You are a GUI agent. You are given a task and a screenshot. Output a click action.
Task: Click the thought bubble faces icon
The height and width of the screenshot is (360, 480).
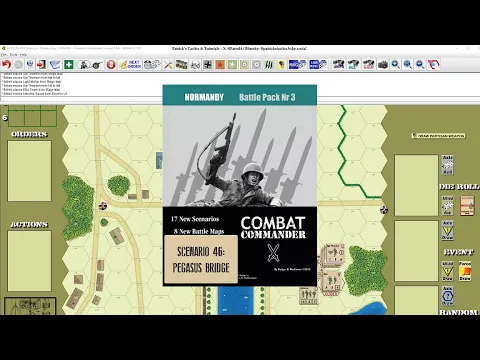point(152,64)
